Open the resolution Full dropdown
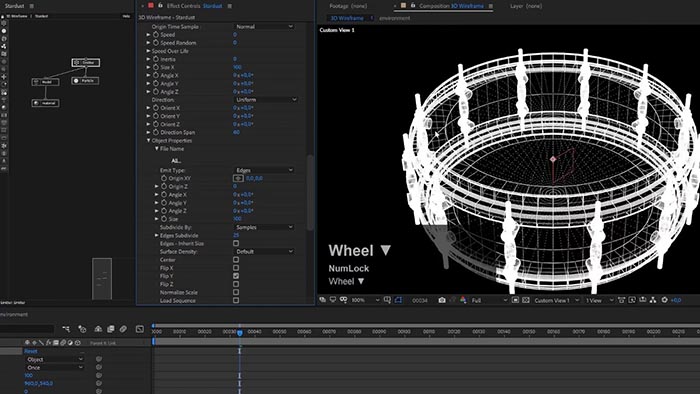The image size is (700, 394). coord(489,300)
